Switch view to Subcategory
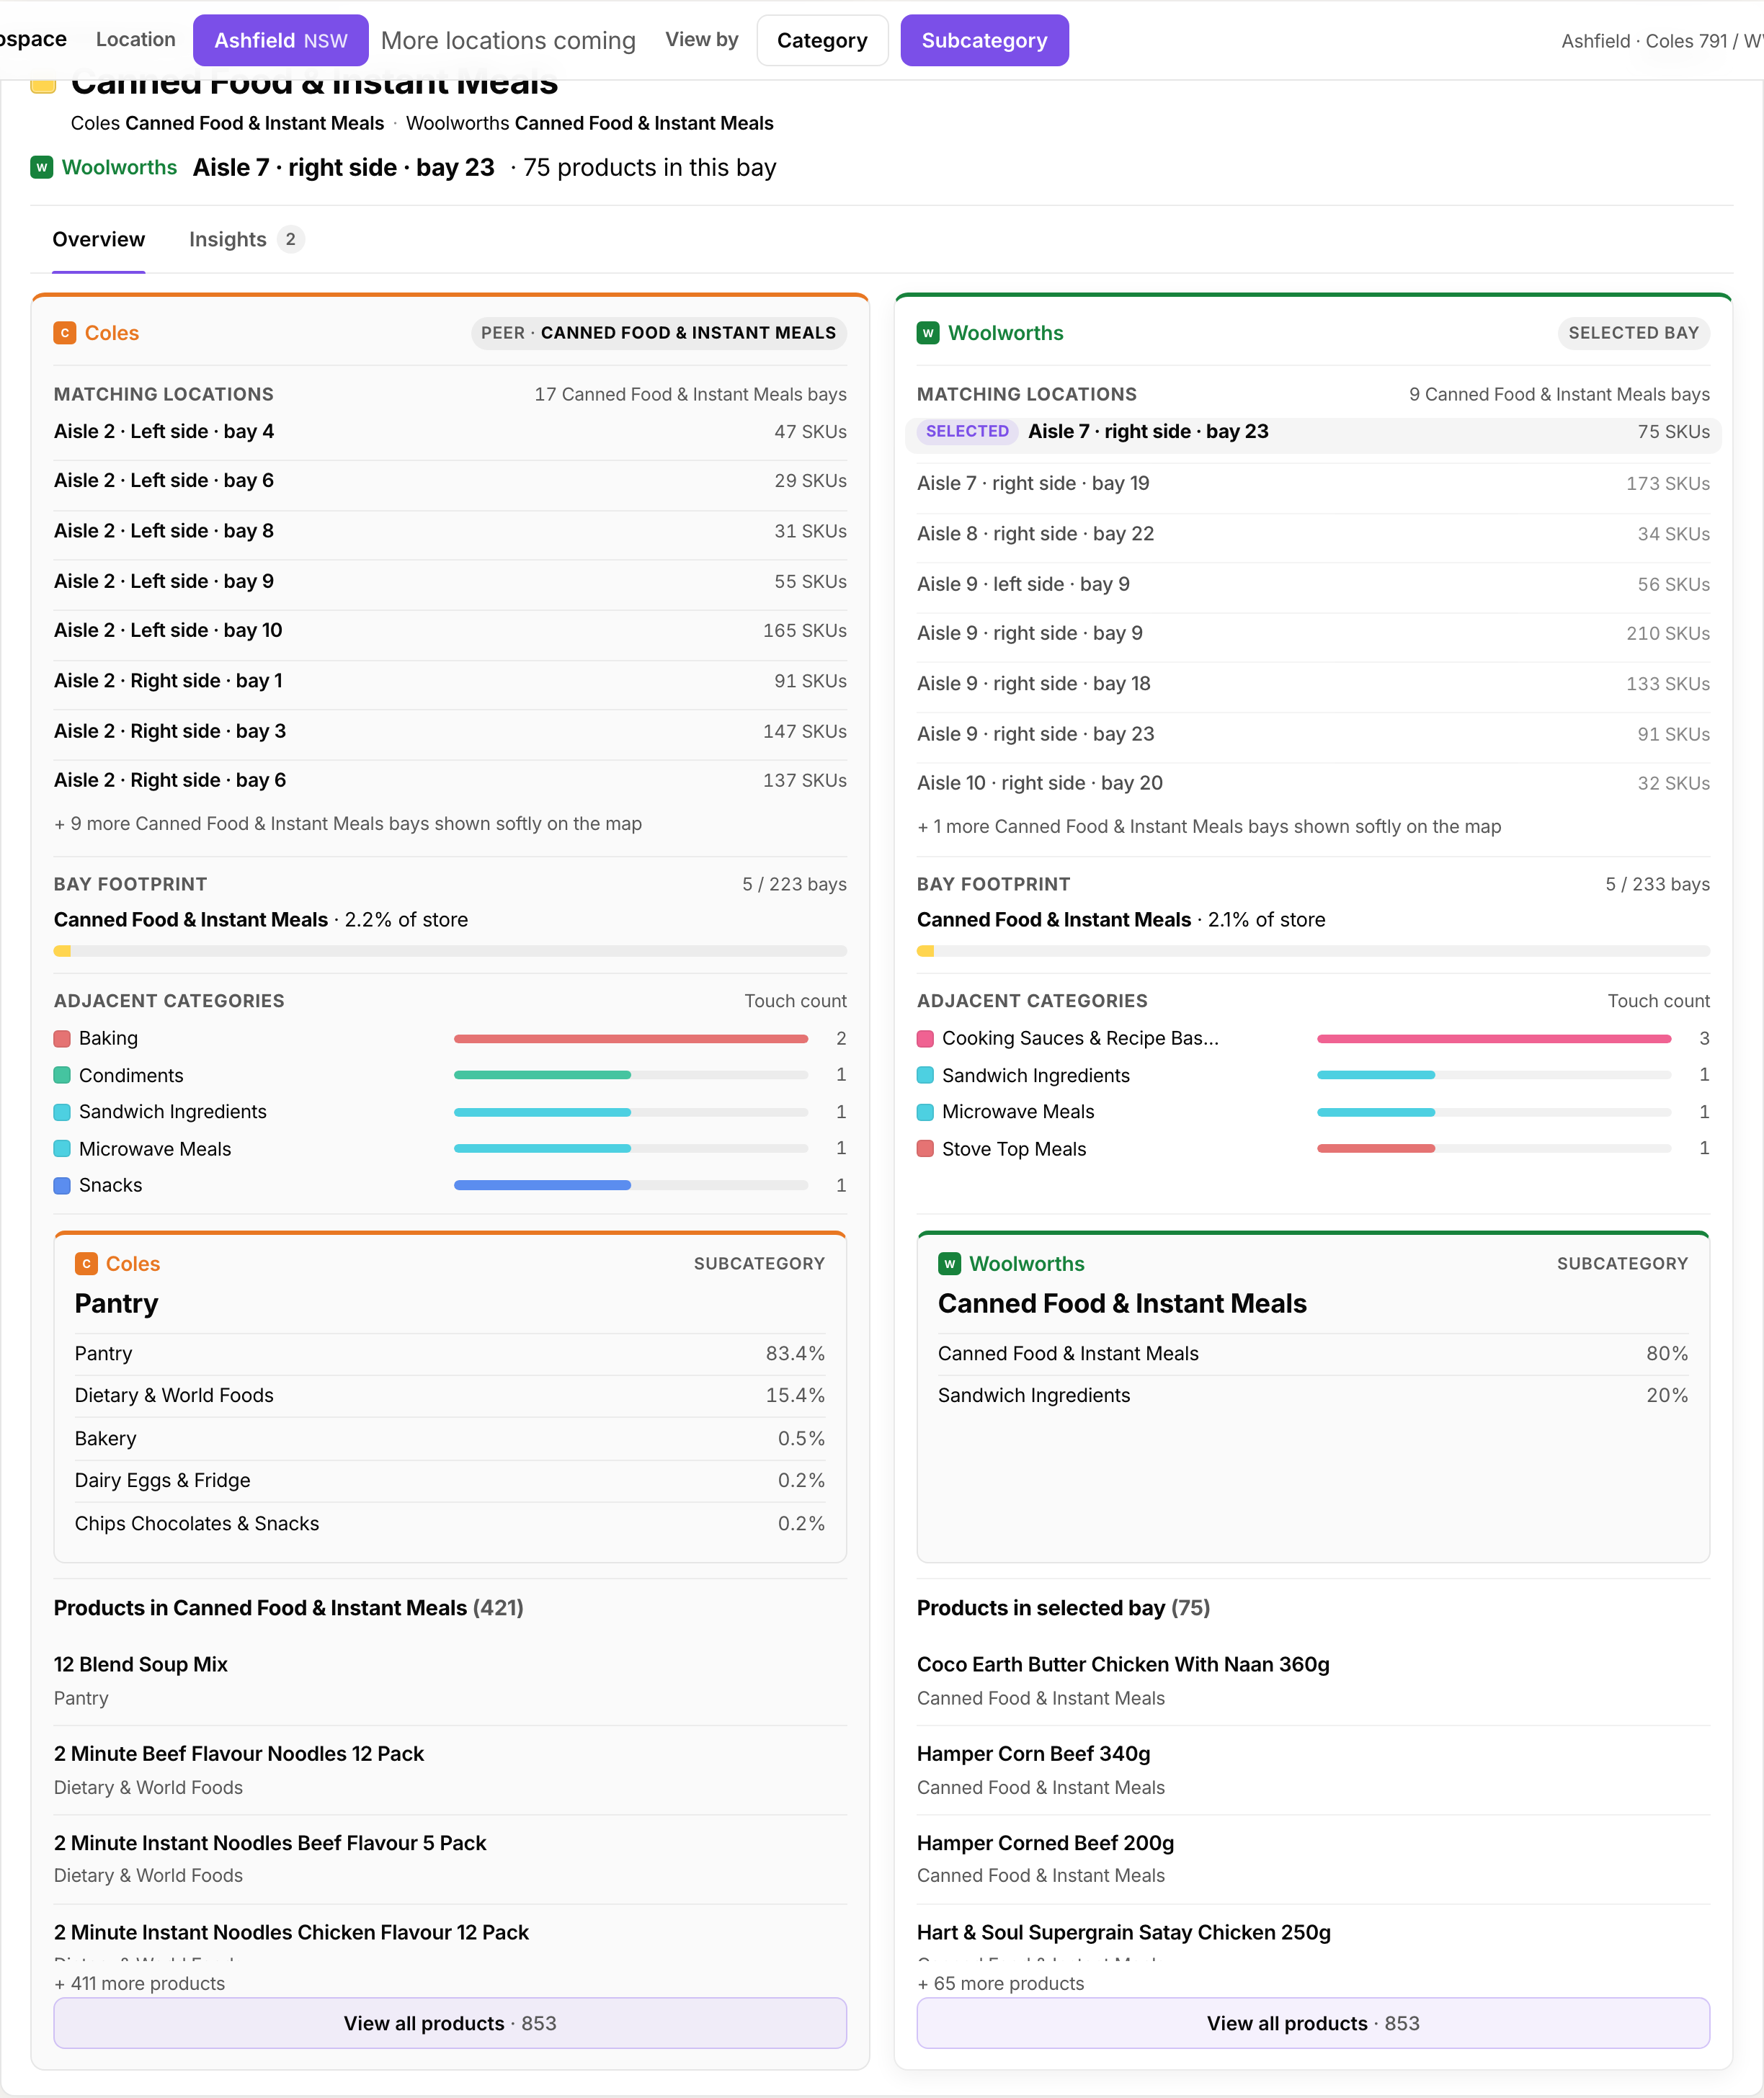The image size is (1764, 2098). click(984, 40)
